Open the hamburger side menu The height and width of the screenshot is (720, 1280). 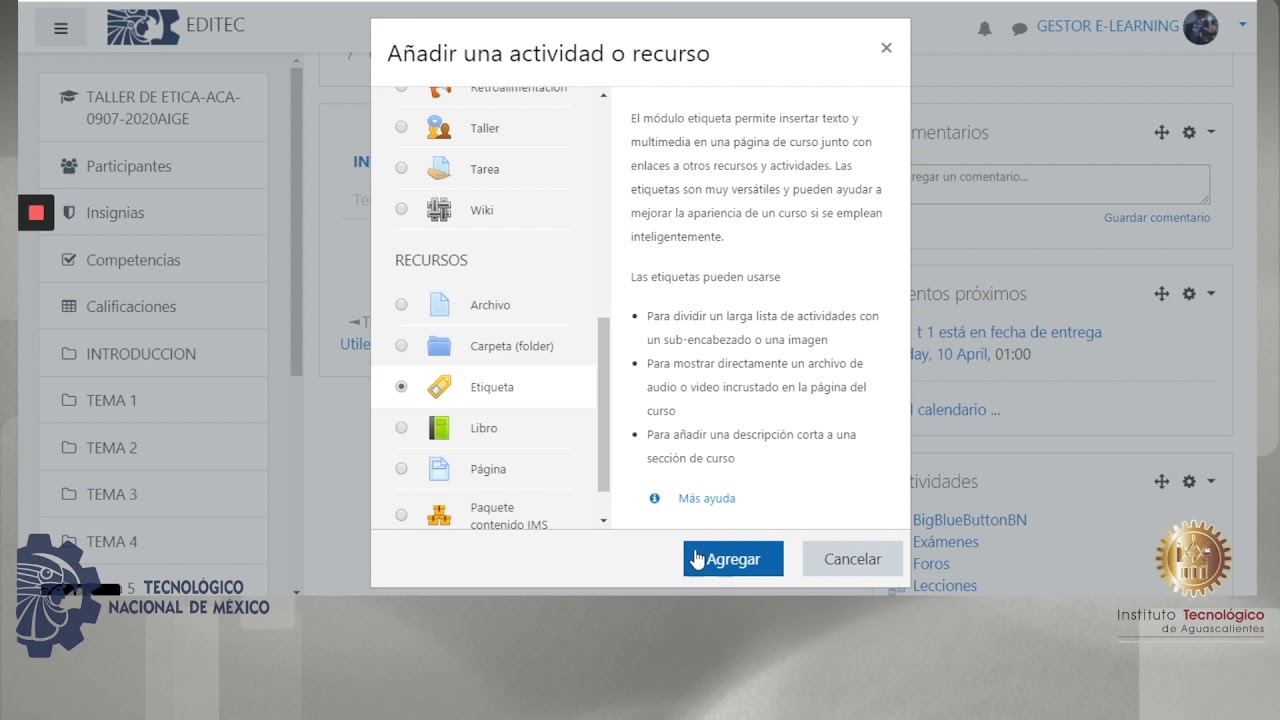tap(61, 28)
